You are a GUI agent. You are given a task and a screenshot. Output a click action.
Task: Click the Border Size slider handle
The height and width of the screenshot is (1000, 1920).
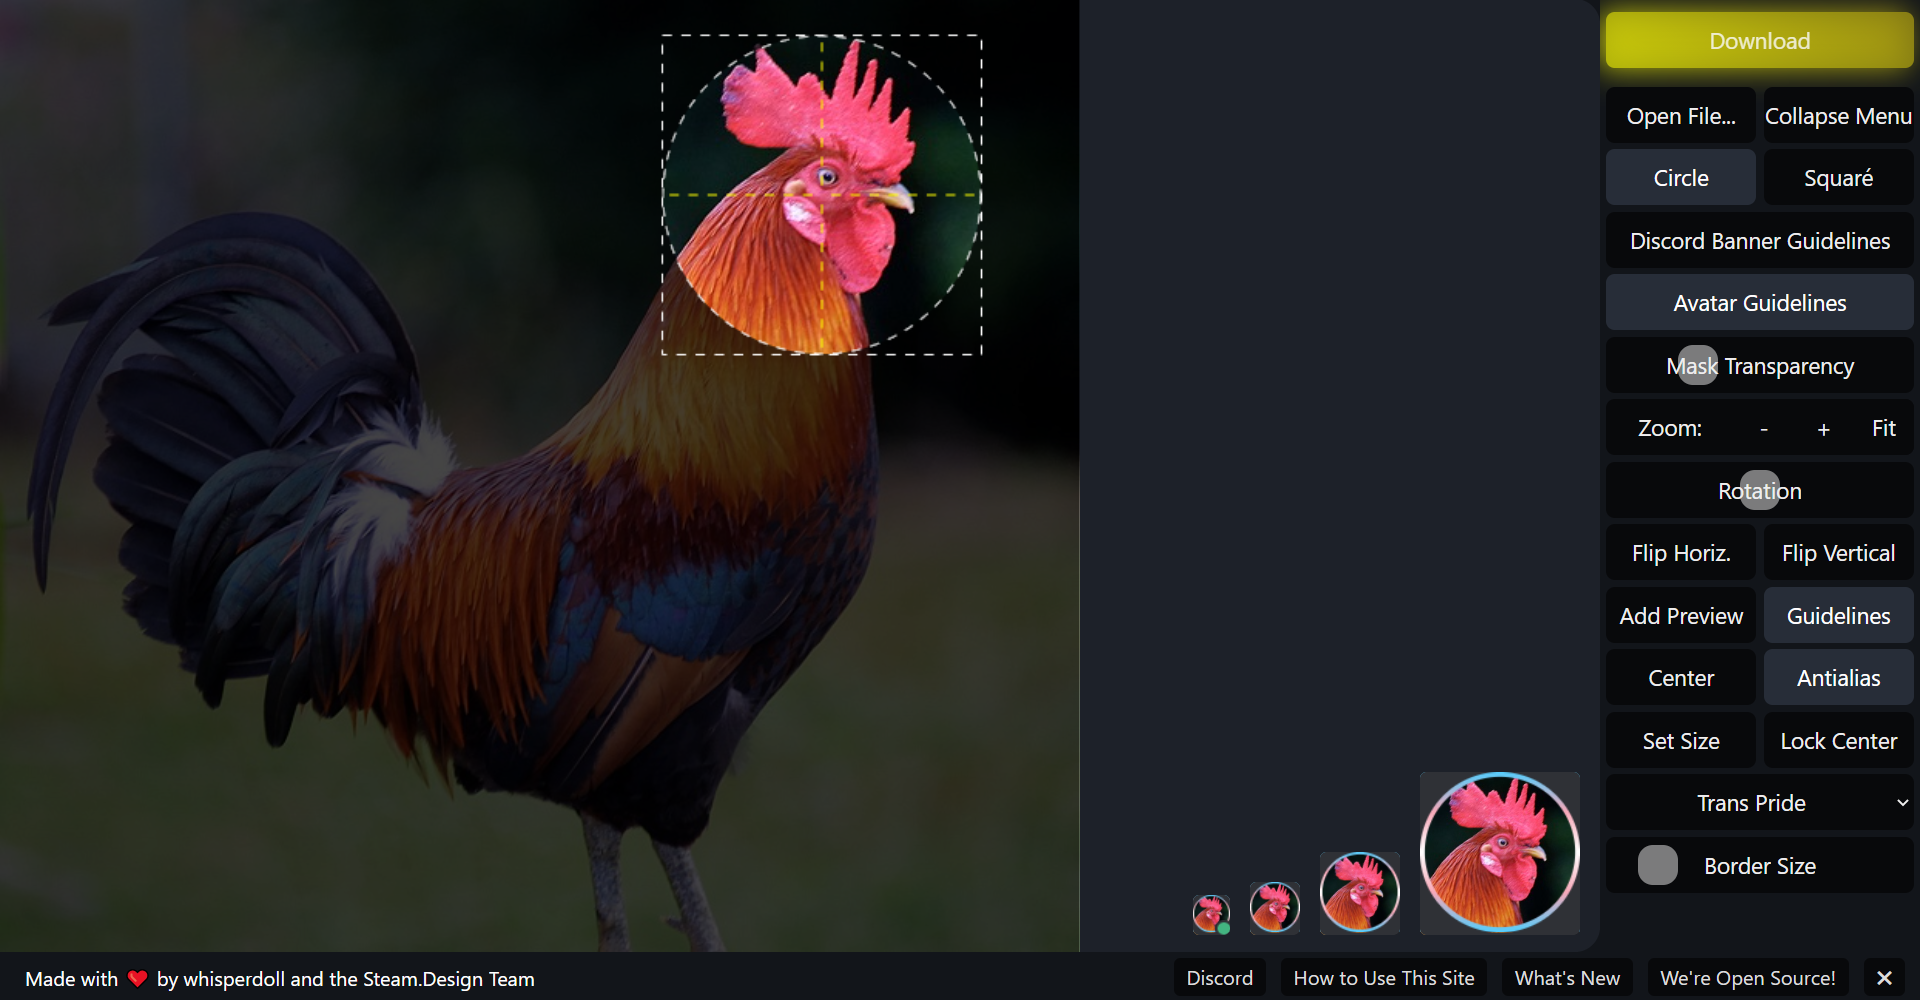point(1658,866)
